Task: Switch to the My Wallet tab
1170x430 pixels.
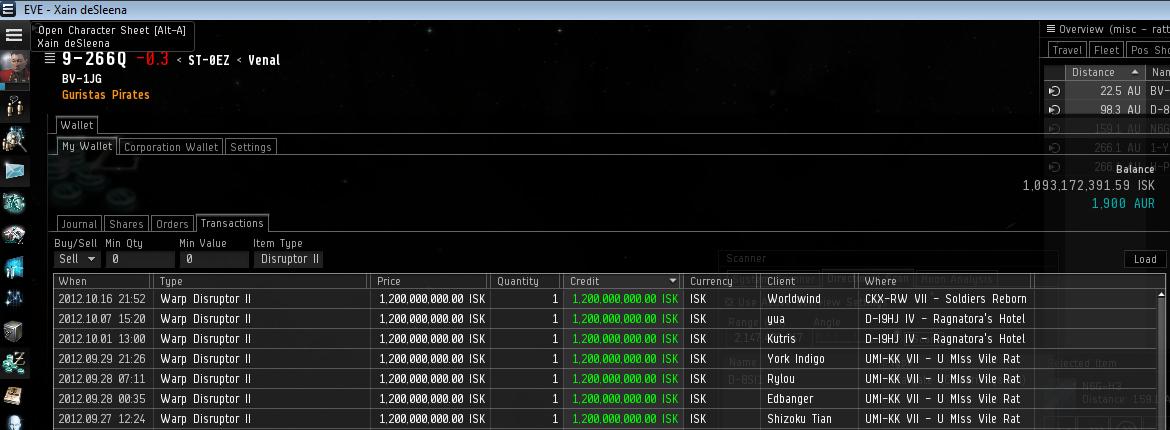Action: pyautogui.click(x=87, y=146)
